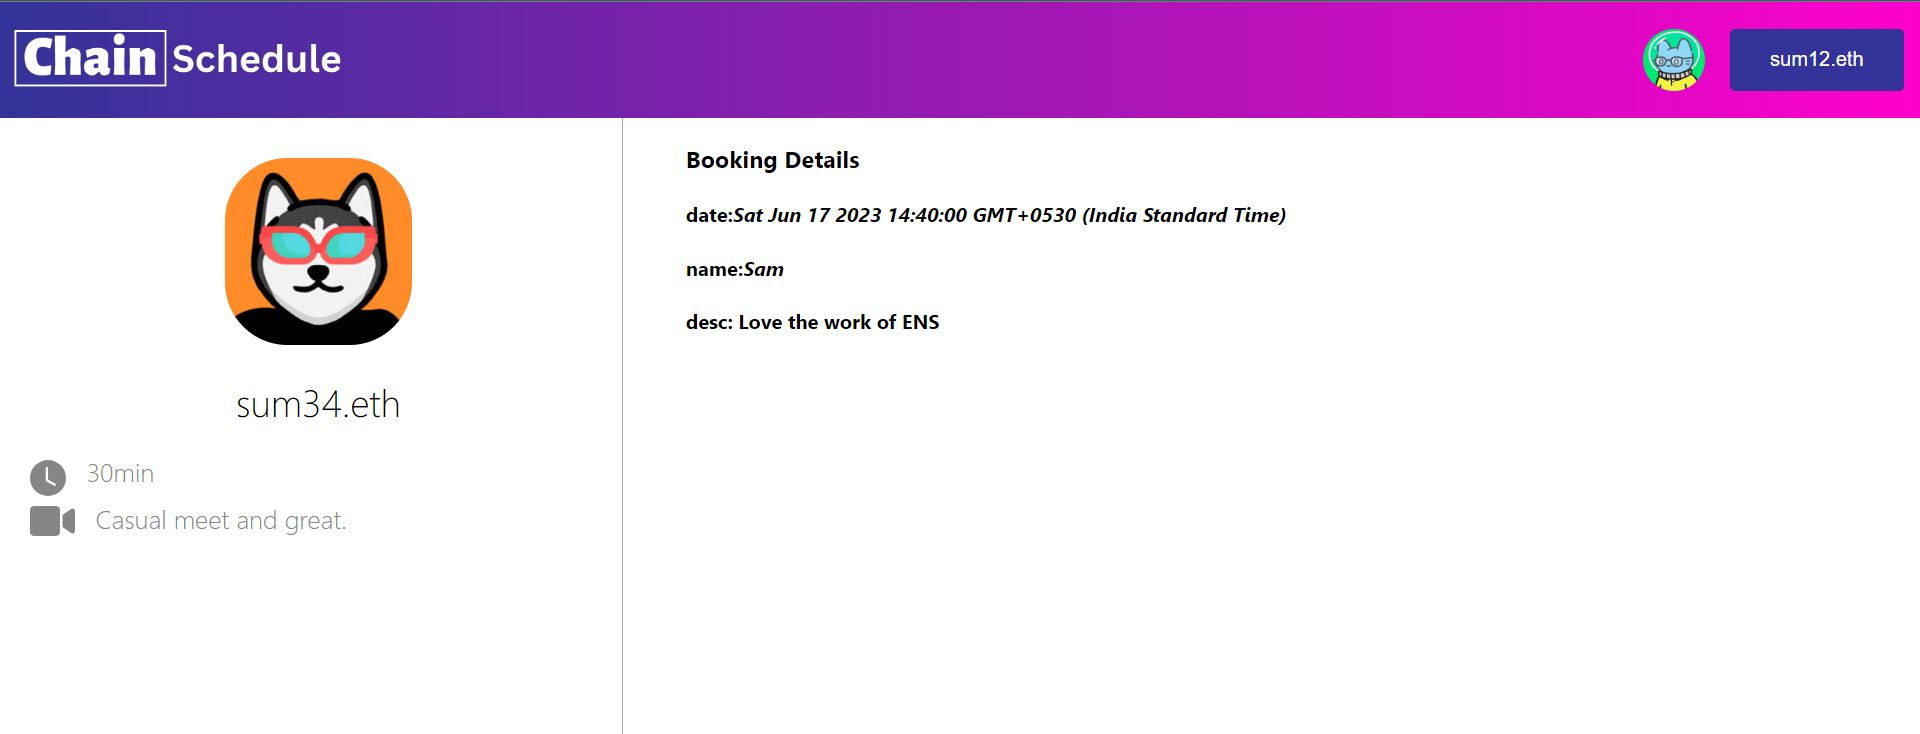Click the Chain Schedule logo

pos(178,58)
